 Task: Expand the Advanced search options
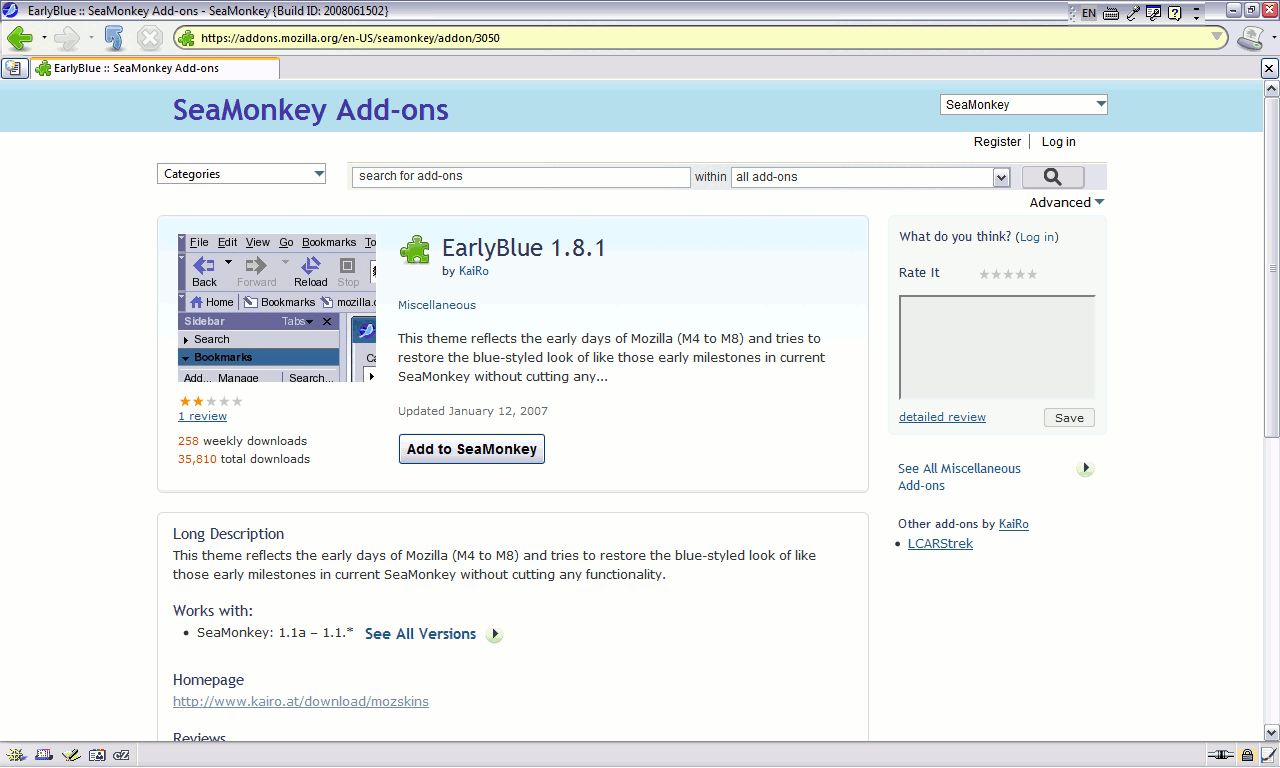pos(1067,202)
